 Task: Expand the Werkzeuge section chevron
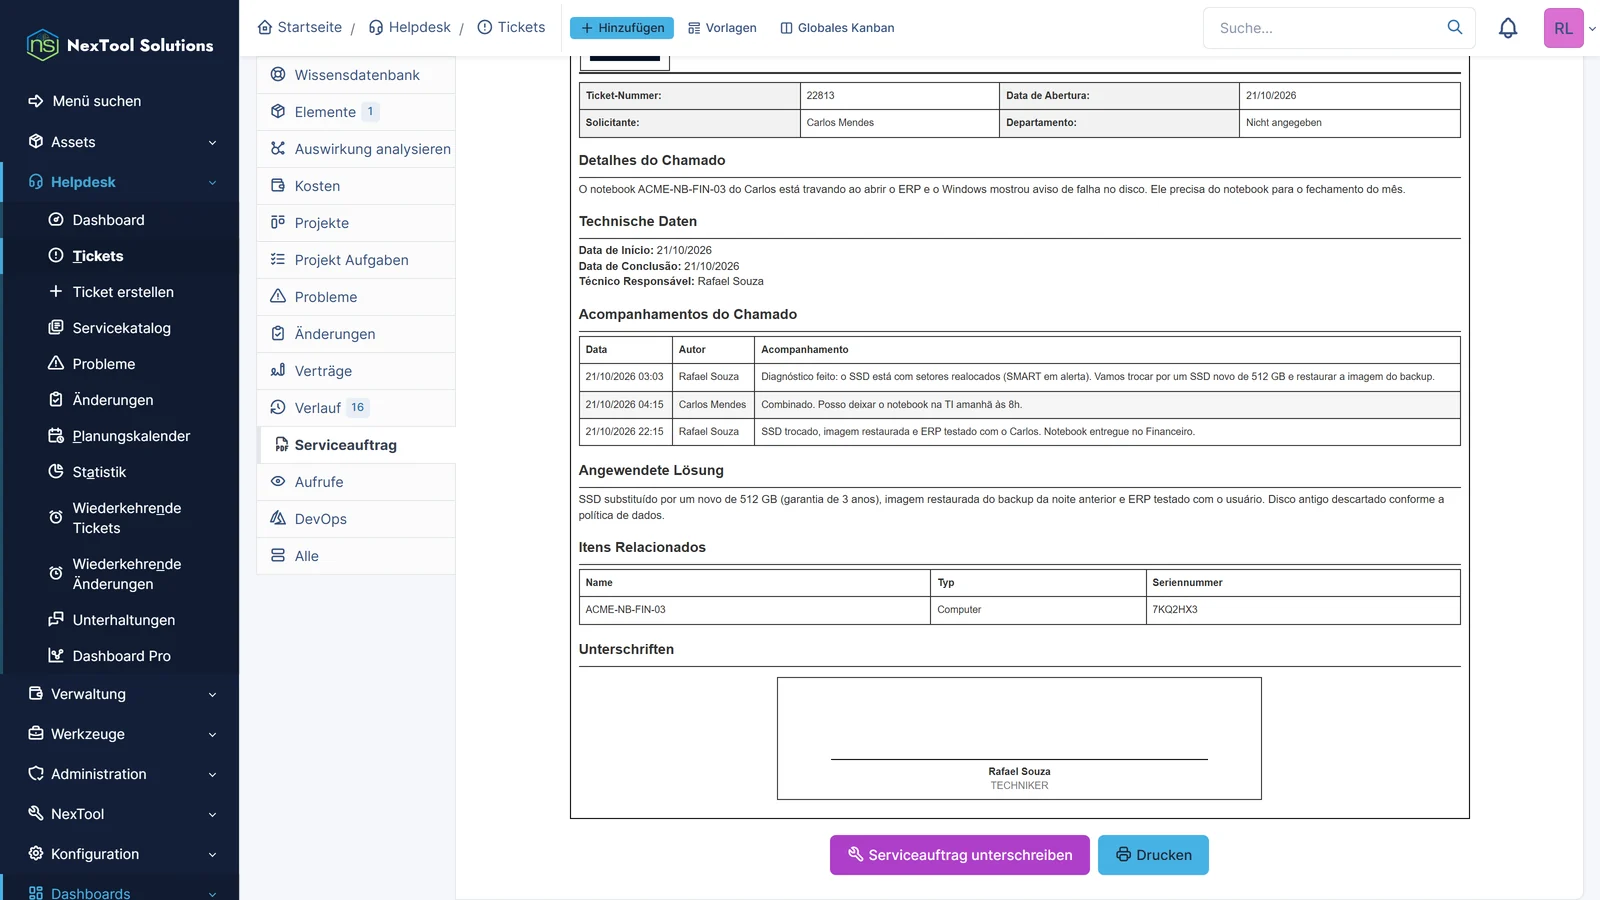pos(212,735)
